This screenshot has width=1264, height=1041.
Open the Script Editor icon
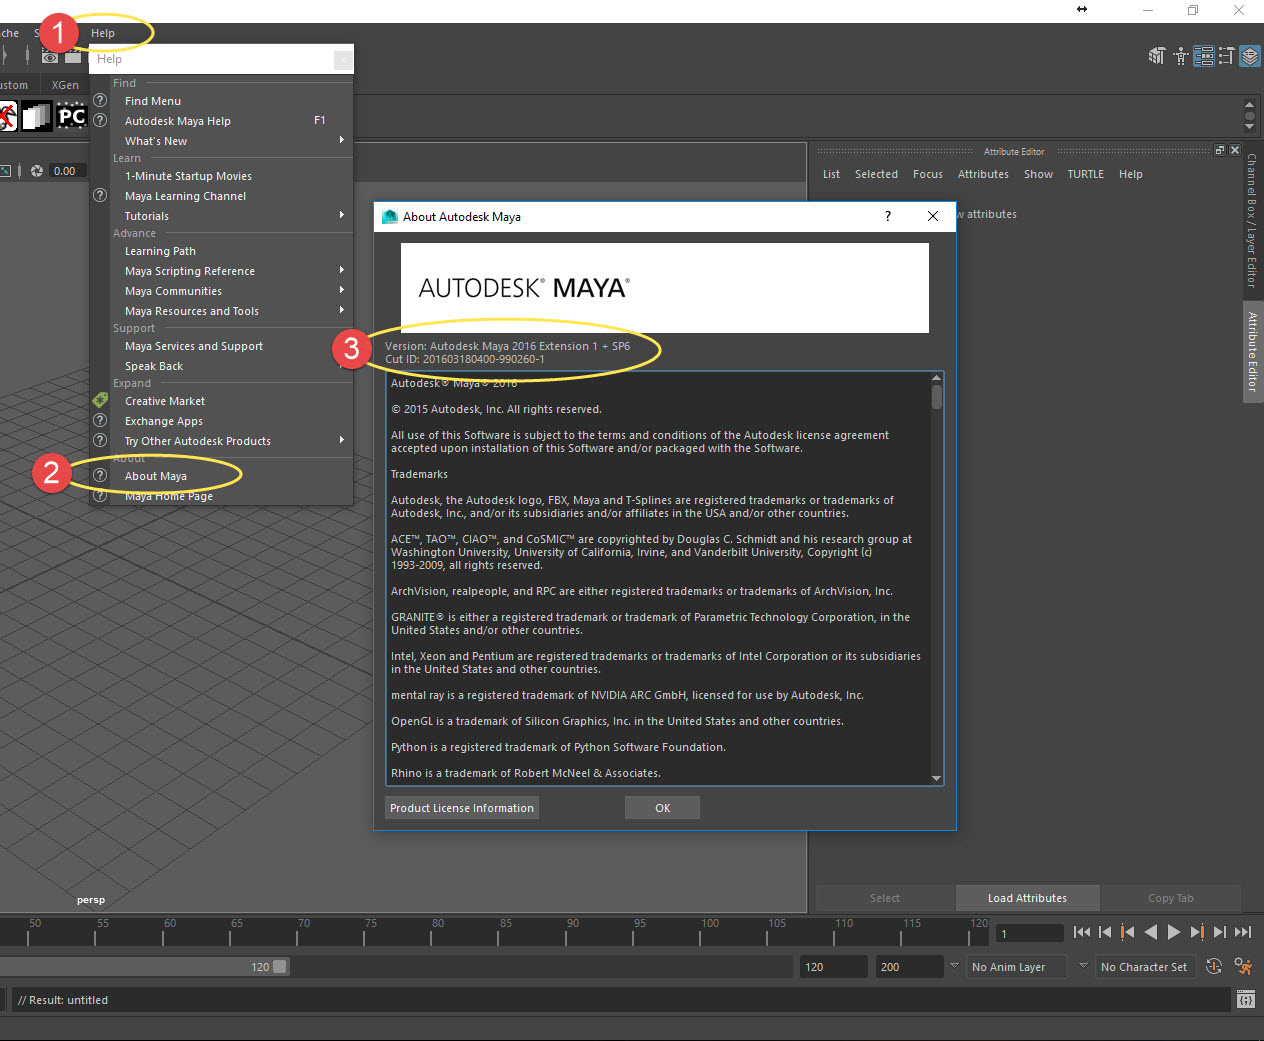1246,1000
